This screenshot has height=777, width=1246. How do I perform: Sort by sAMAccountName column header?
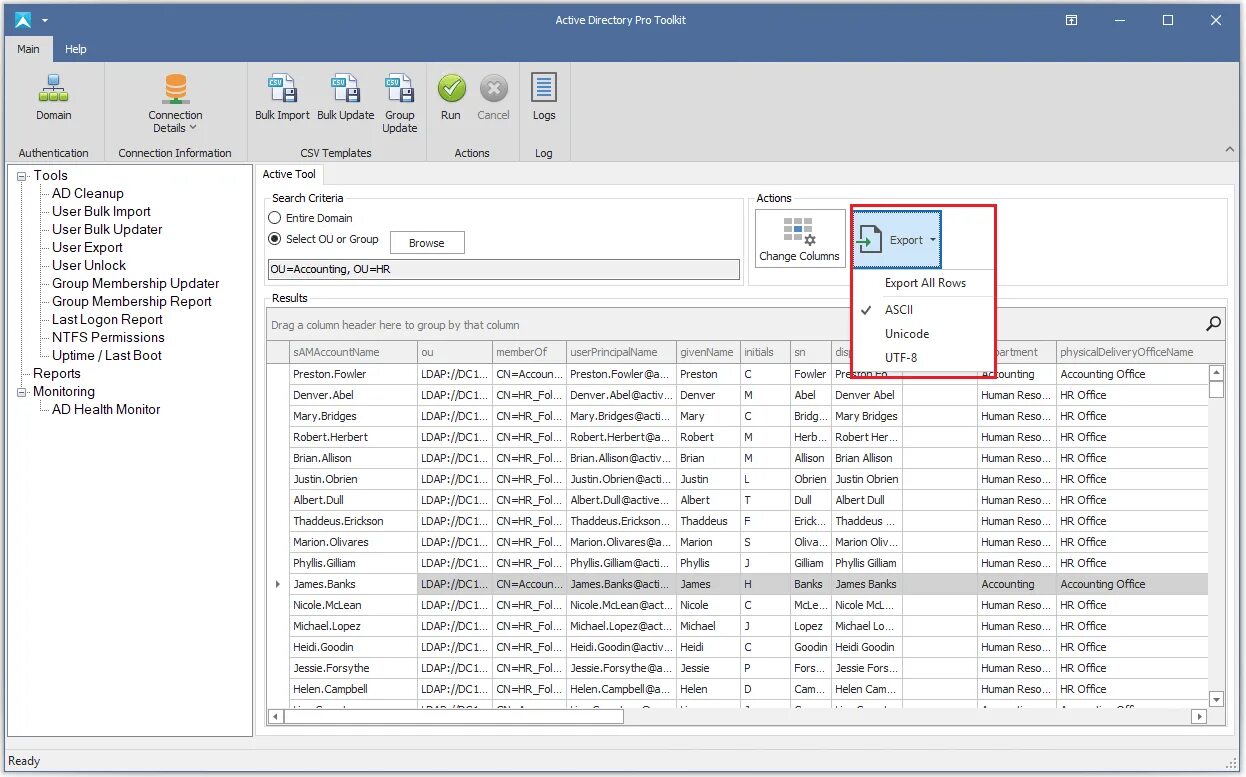353,352
